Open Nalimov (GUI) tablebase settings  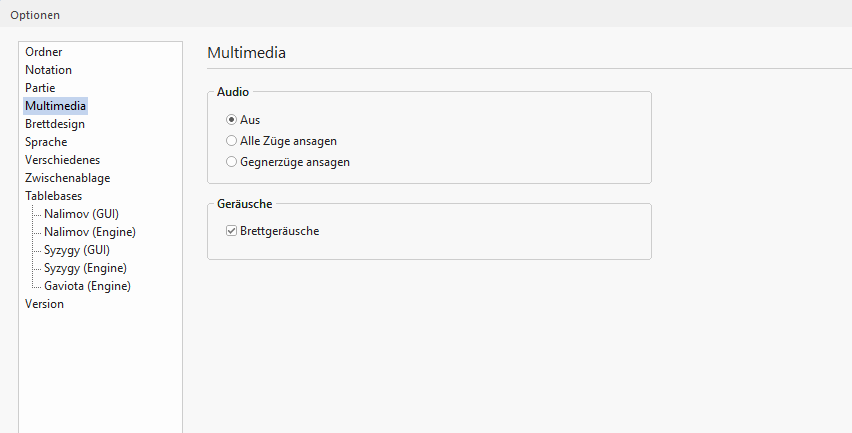coord(81,214)
